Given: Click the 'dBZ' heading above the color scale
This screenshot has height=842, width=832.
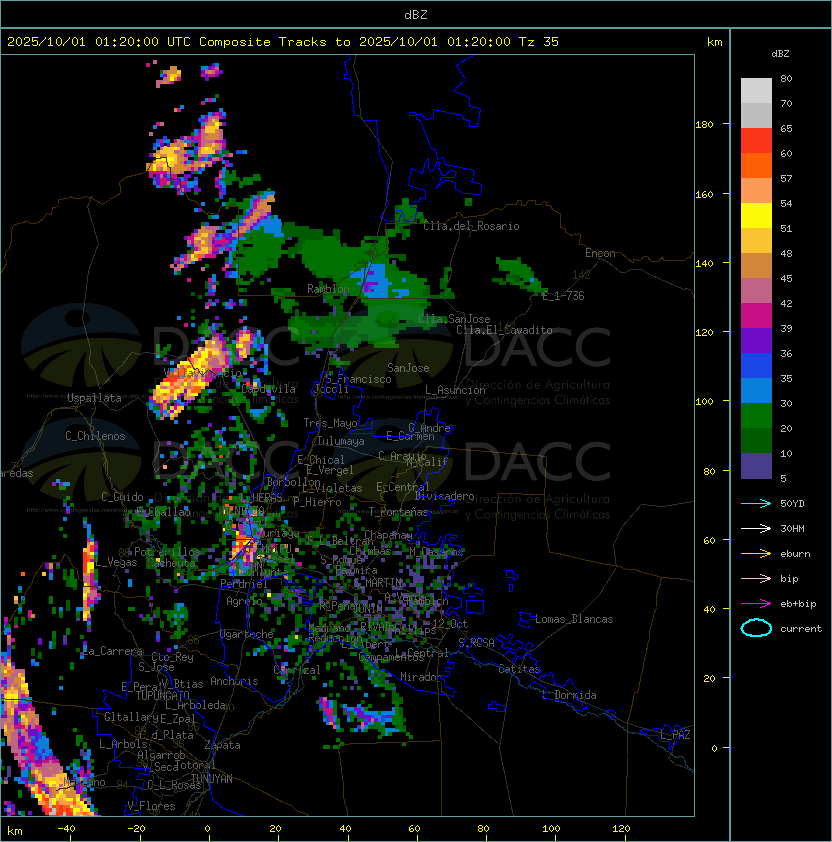Looking at the screenshot, I should [780, 54].
